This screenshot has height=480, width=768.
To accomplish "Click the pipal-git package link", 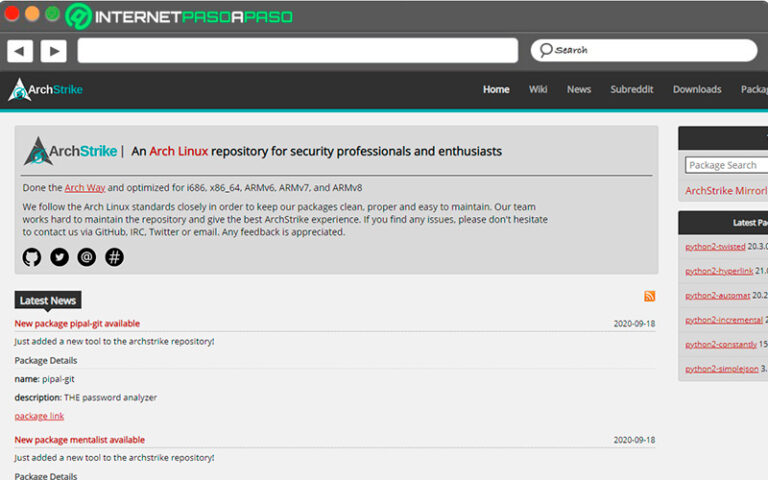I will coord(39,416).
